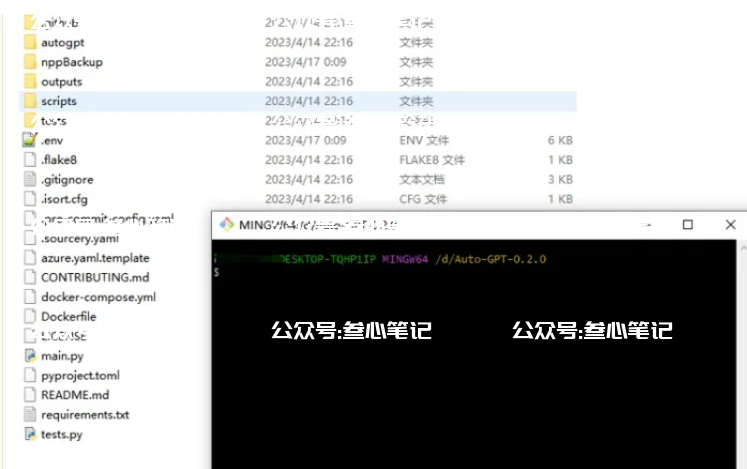Click the nppBackup folder icon
Viewport: 747px width, 469px height.
coord(30,61)
